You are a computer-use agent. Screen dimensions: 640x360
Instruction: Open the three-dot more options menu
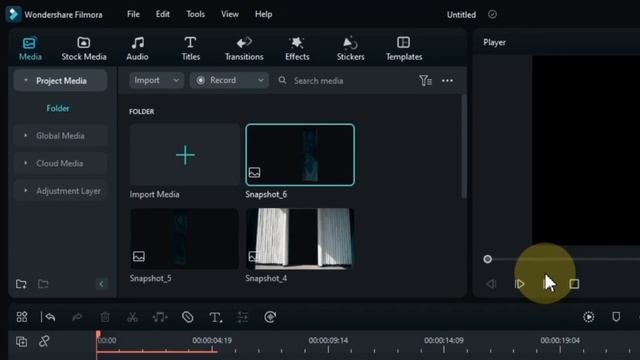point(447,80)
